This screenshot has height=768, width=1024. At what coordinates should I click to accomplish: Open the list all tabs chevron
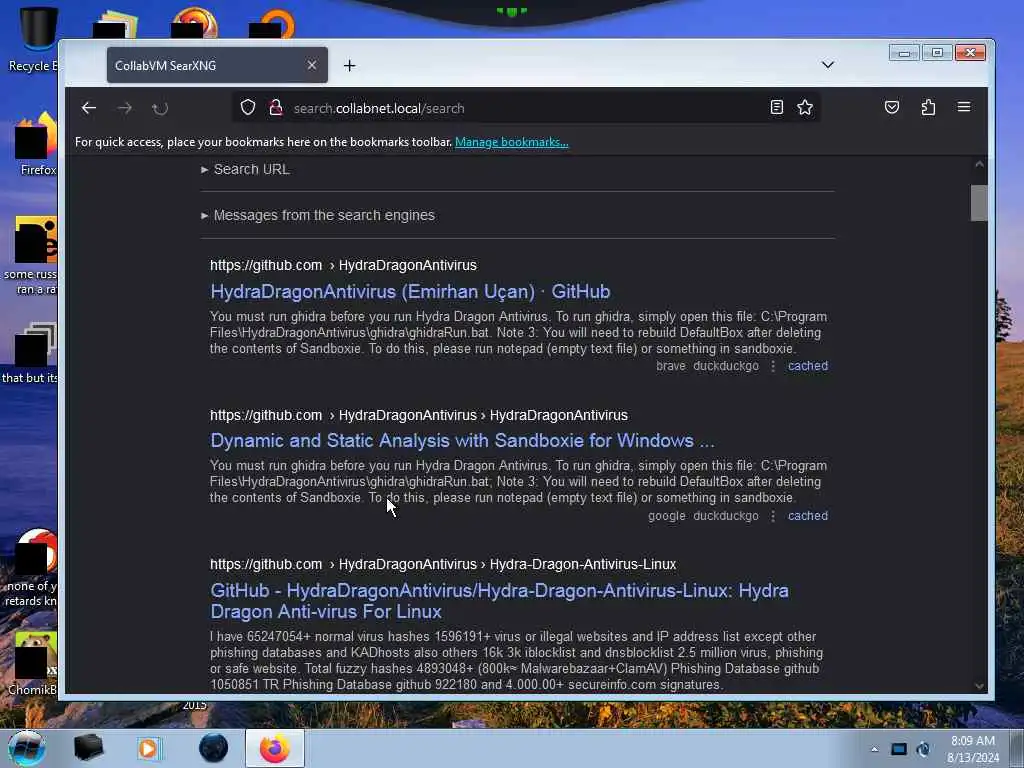coord(827,65)
